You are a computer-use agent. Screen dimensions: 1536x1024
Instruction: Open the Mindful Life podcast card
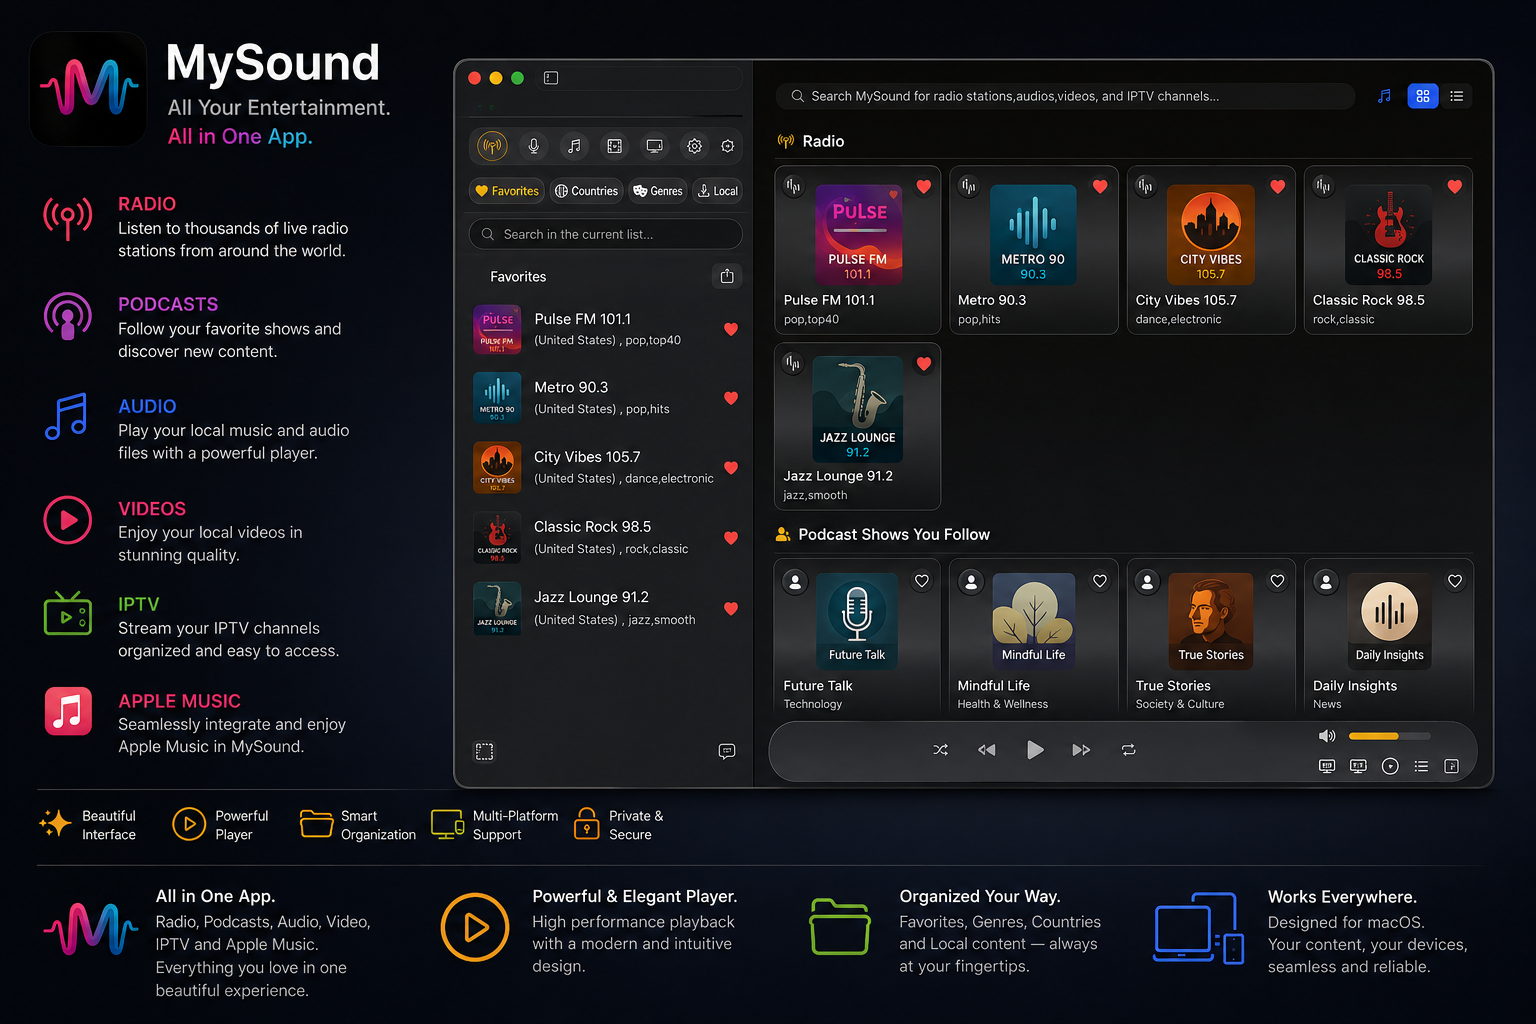1033,636
